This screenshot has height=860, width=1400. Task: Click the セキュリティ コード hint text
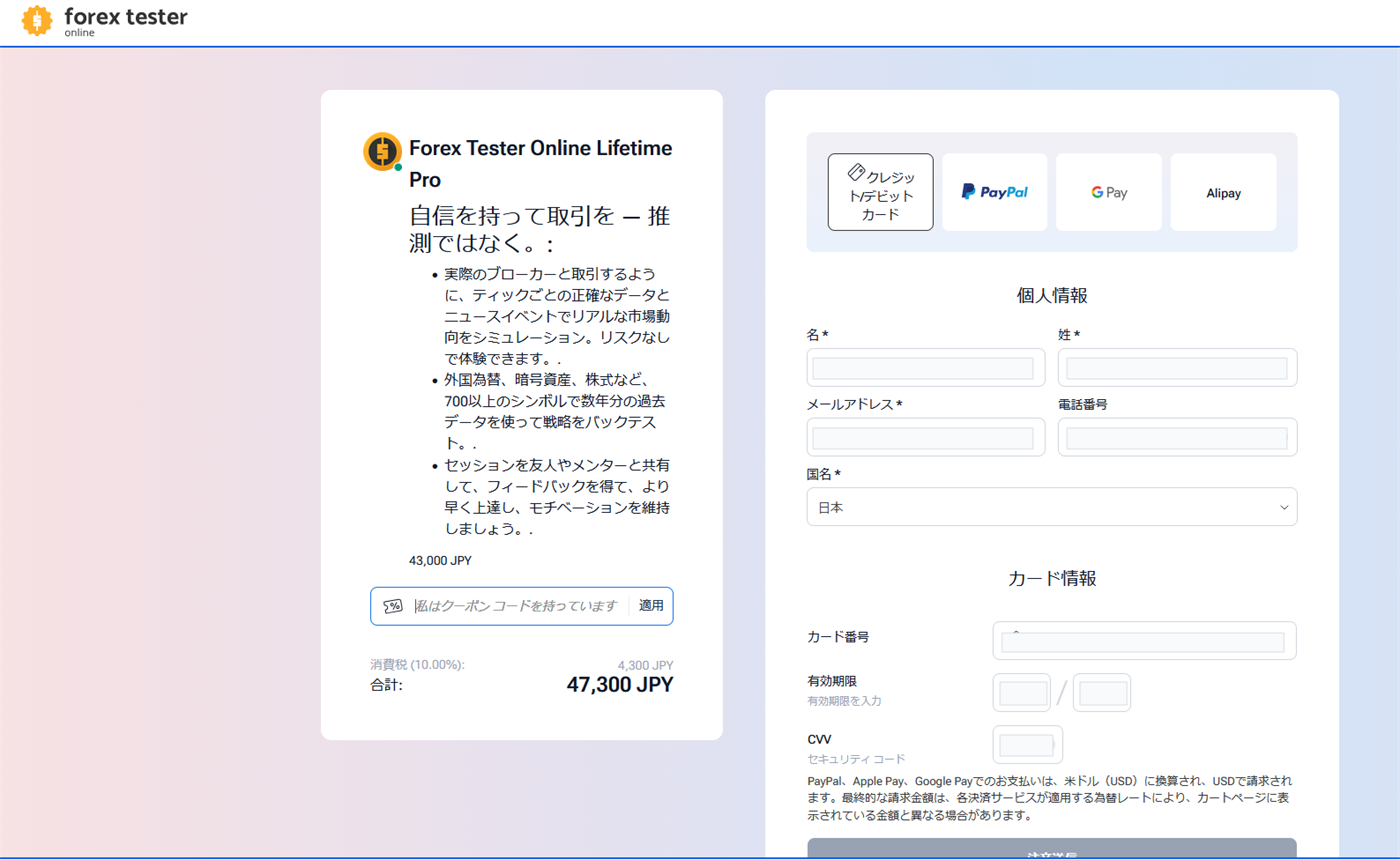tap(856, 760)
